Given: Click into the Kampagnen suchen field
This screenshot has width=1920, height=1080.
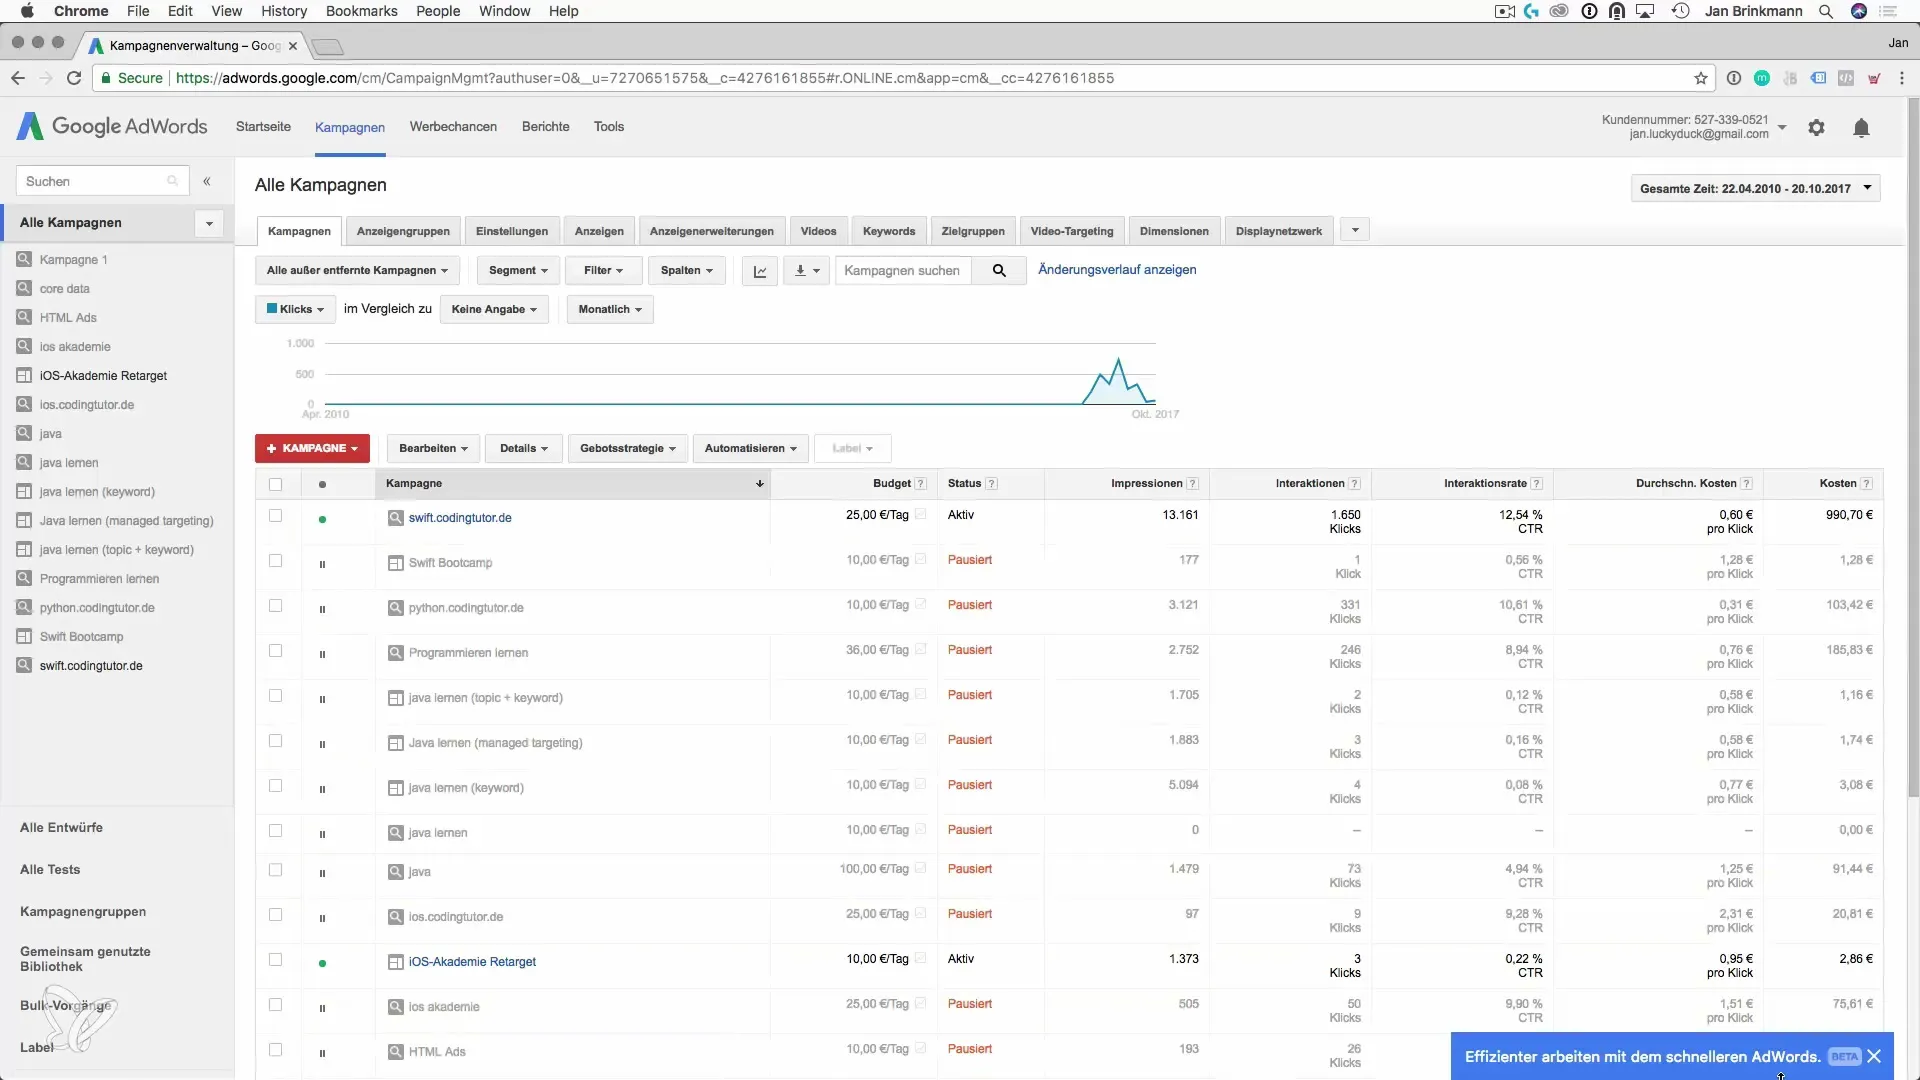Looking at the screenshot, I should [x=902, y=271].
